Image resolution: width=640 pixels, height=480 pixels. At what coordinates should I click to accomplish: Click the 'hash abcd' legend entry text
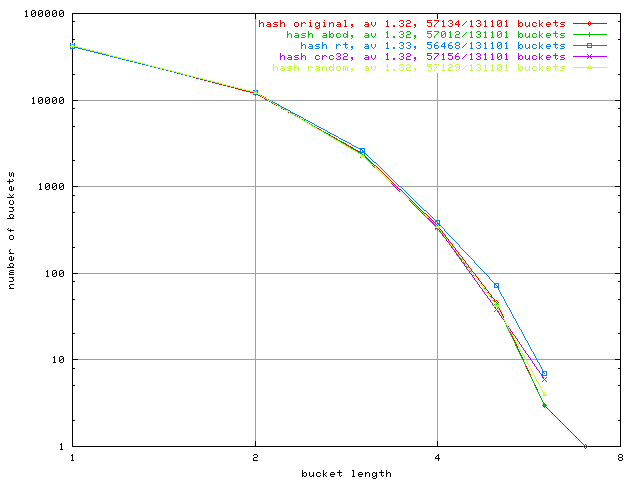(x=426, y=35)
